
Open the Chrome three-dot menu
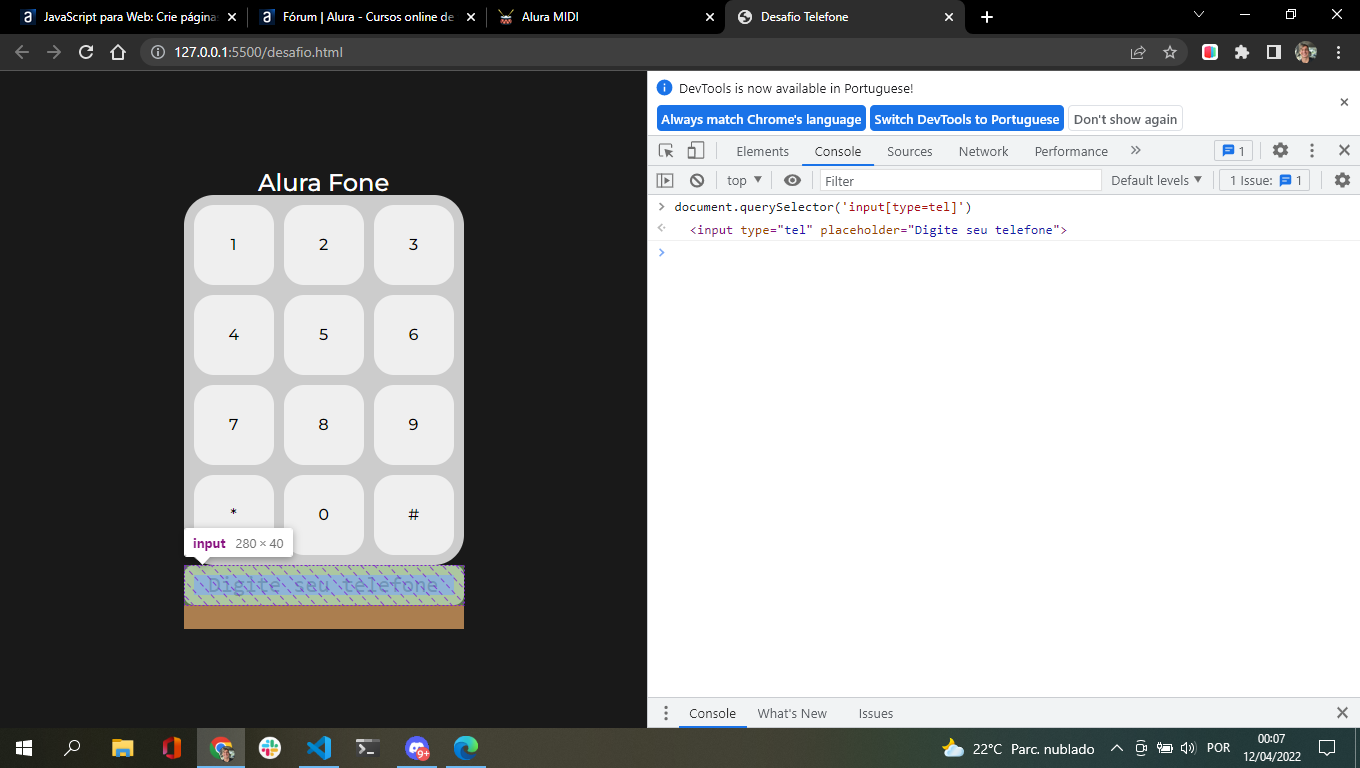tap(1338, 52)
